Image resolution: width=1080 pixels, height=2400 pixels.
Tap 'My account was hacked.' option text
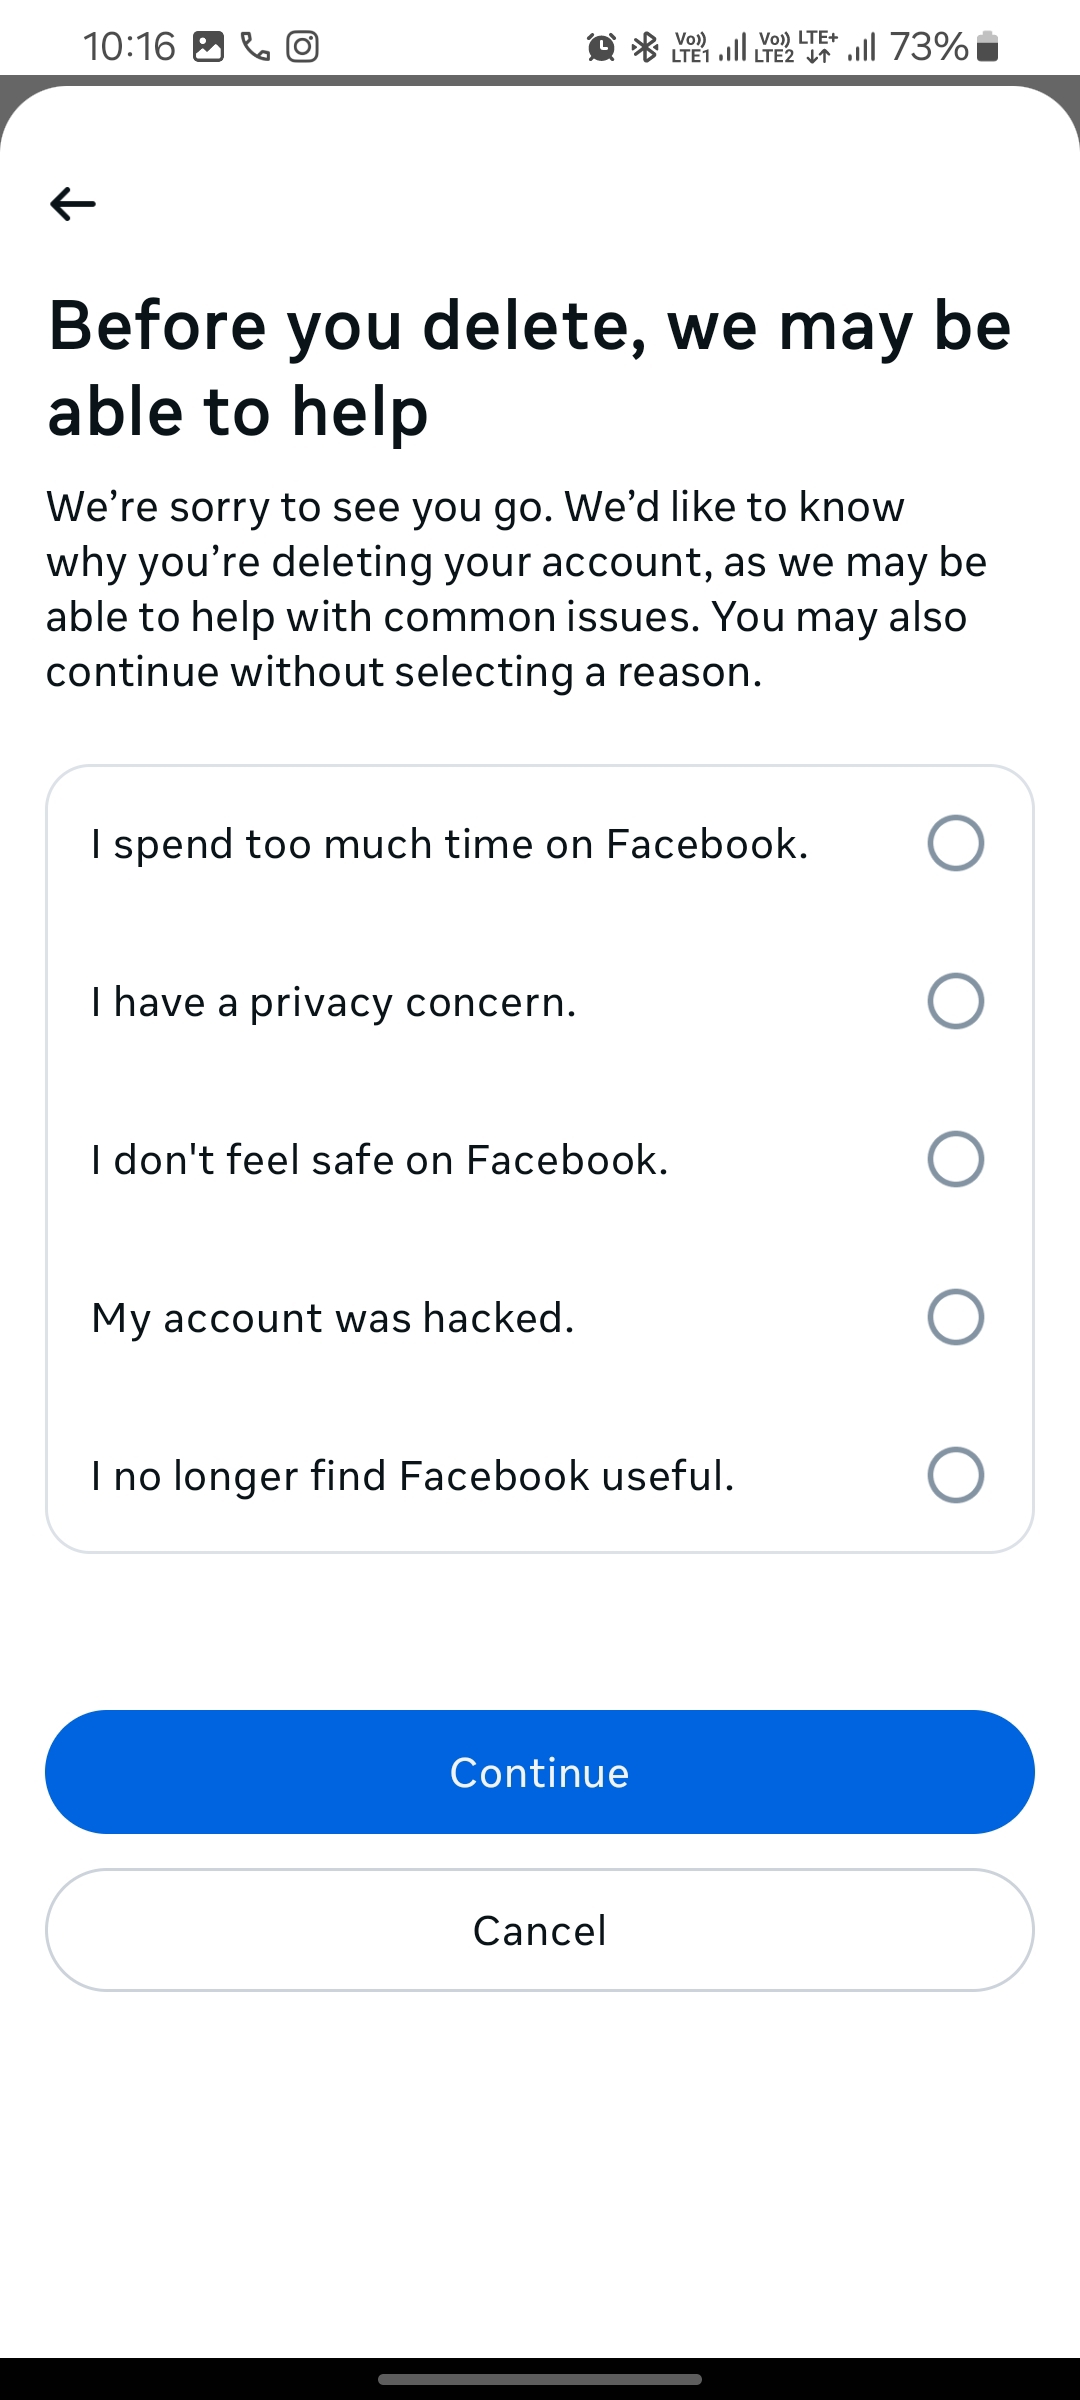333,1319
